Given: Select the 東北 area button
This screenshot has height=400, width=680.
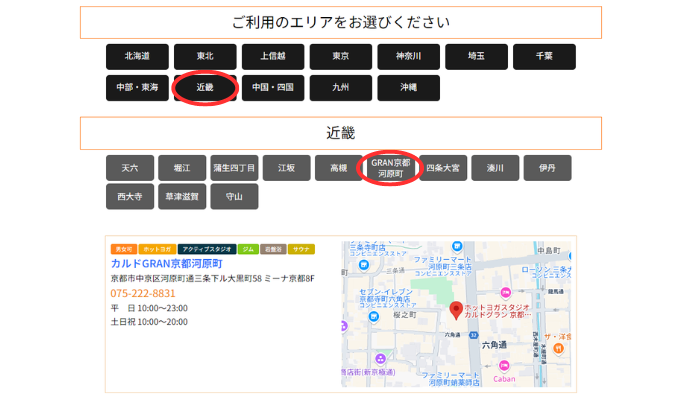Looking at the screenshot, I should click(205, 56).
